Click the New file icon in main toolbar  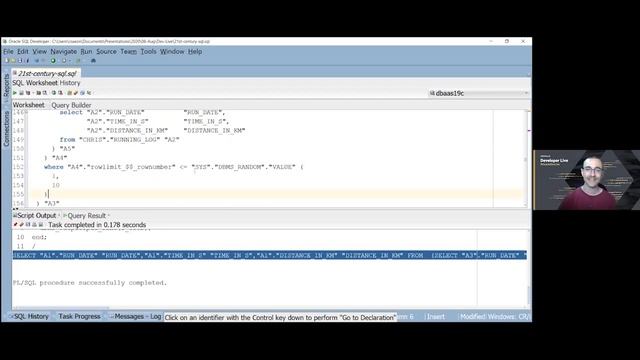point(6,60)
